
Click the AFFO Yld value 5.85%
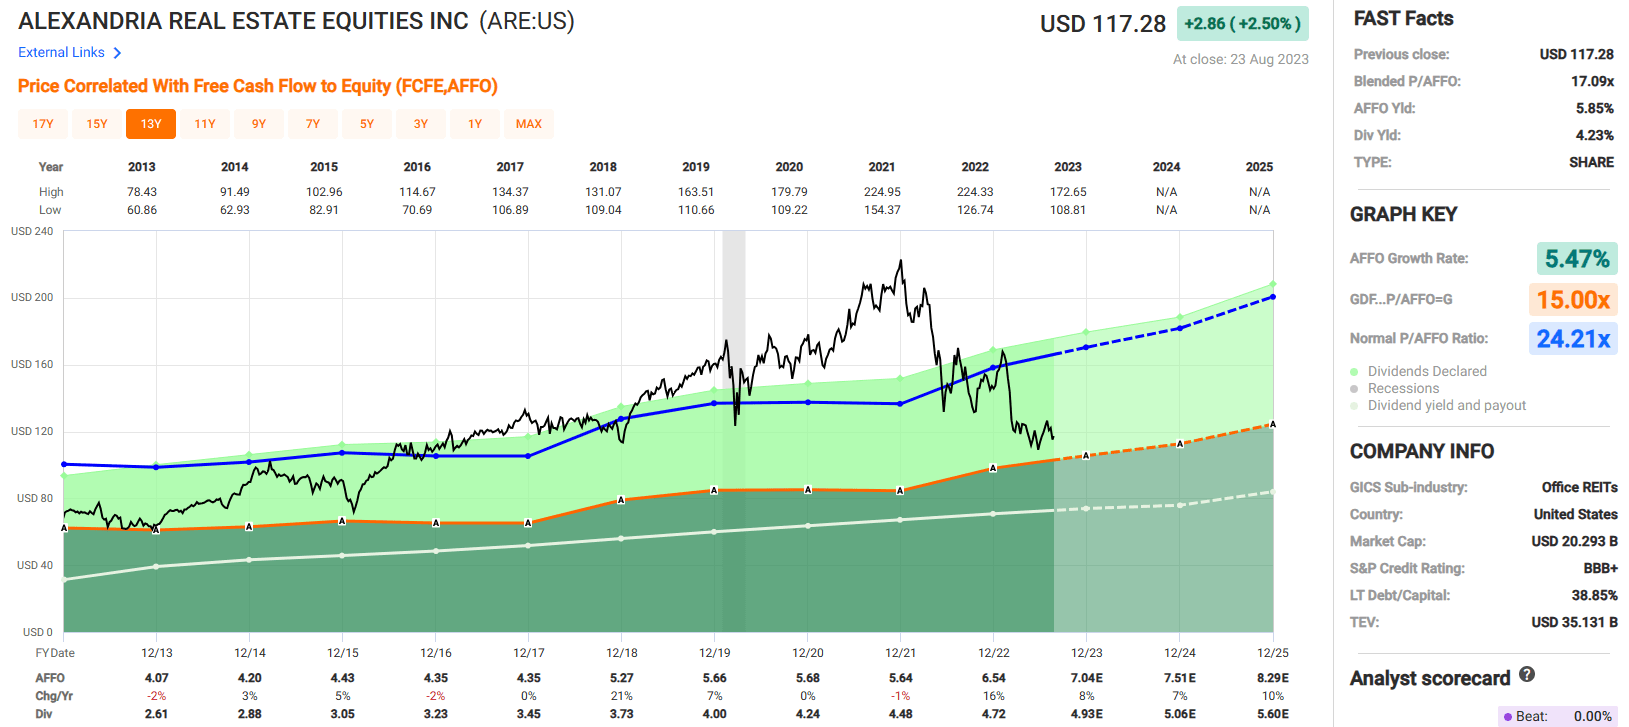[1595, 108]
